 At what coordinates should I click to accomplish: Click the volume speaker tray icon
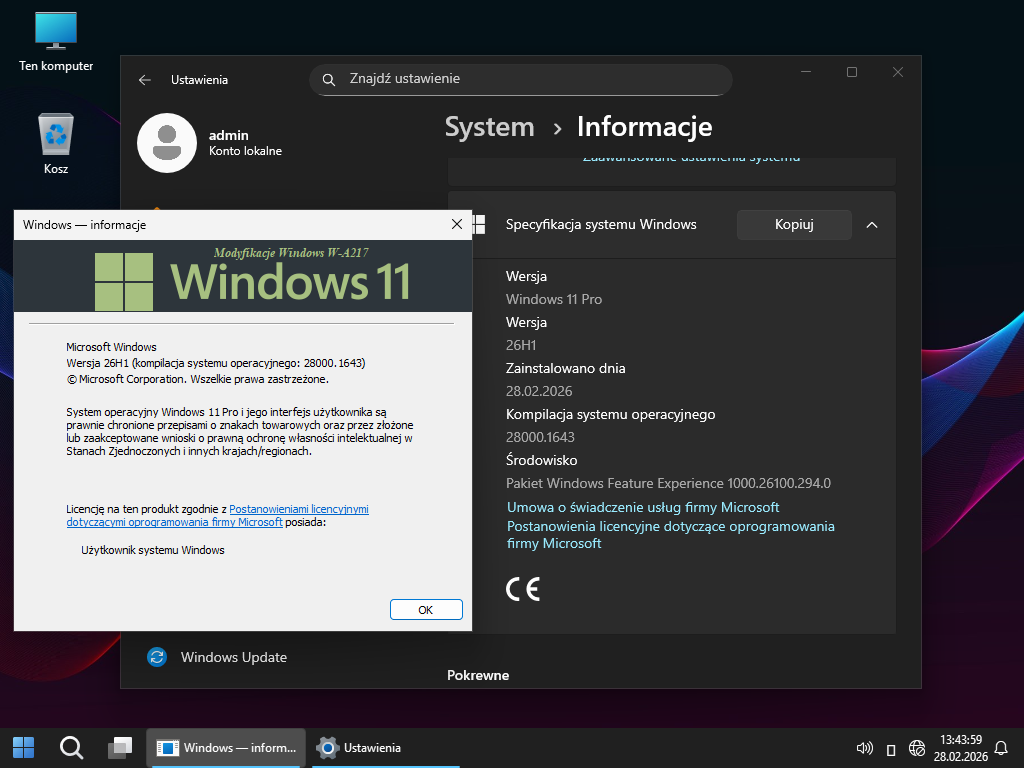tap(865, 748)
